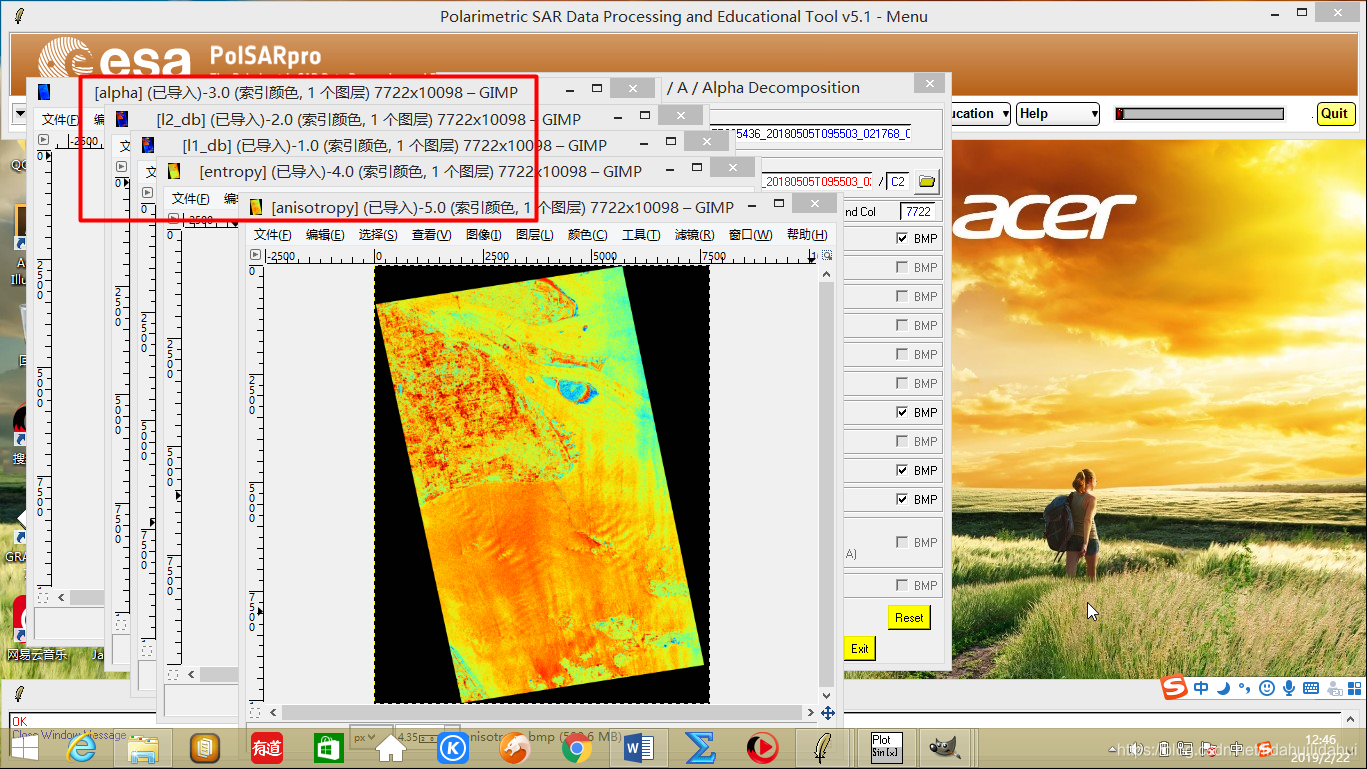The height and width of the screenshot is (769, 1367).
Task: Click the anisotropy window horizontal scrollbar
Action: point(541,713)
